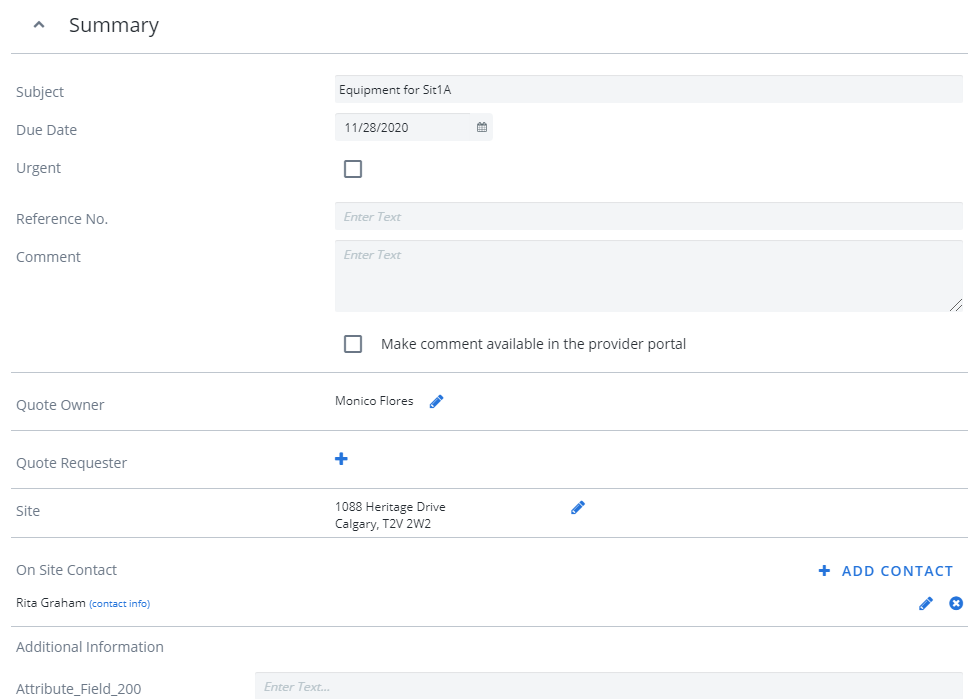The image size is (980, 699).
Task: Edit the Quote Owner Monico Flores
Action: tap(436, 401)
